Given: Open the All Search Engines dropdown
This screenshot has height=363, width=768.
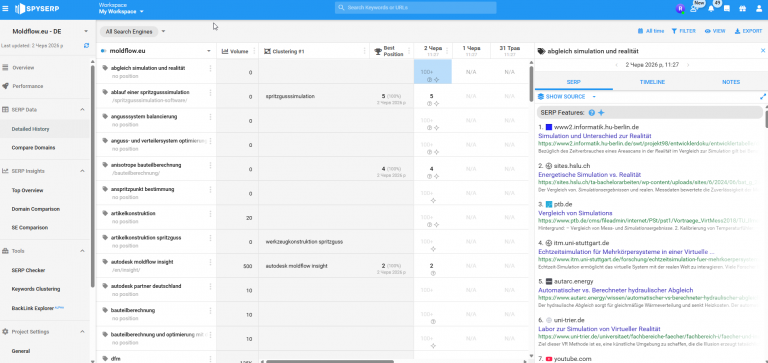Looking at the screenshot, I should (x=133, y=31).
